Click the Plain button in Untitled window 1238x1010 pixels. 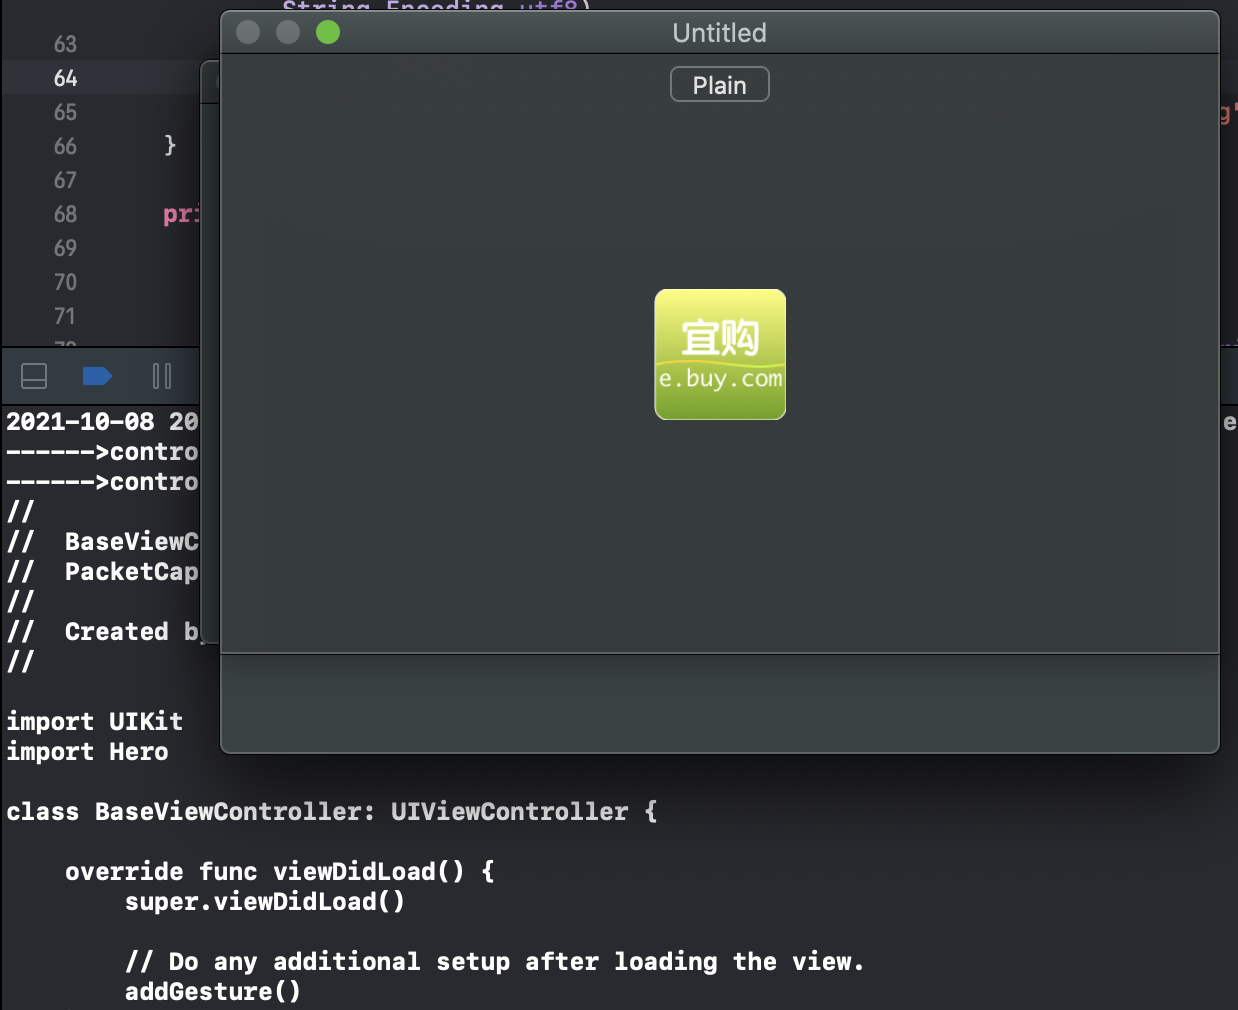point(719,85)
